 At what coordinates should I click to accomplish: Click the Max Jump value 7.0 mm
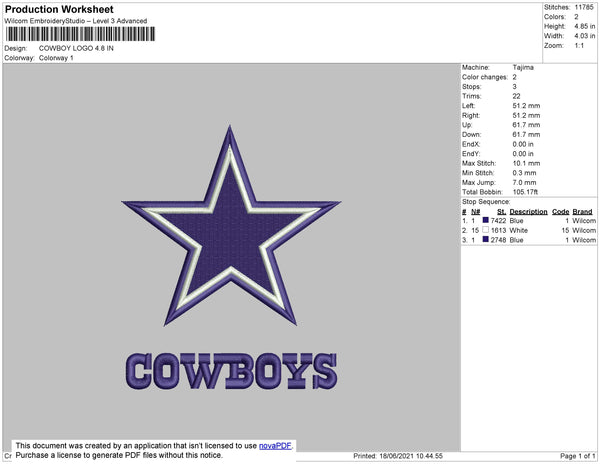[x=525, y=182]
